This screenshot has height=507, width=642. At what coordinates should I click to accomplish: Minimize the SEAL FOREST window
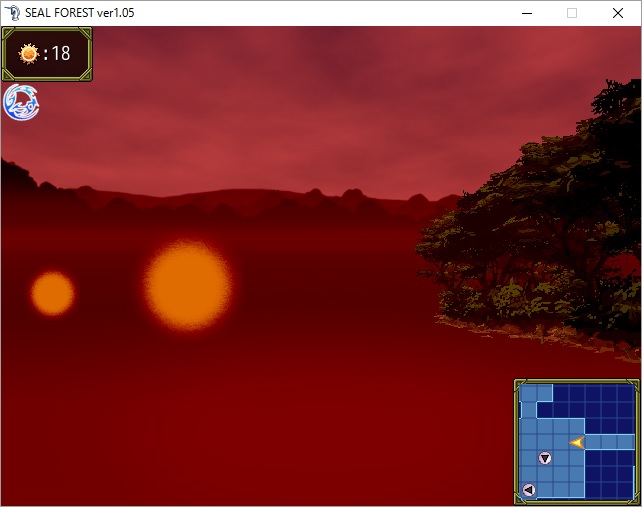click(526, 13)
